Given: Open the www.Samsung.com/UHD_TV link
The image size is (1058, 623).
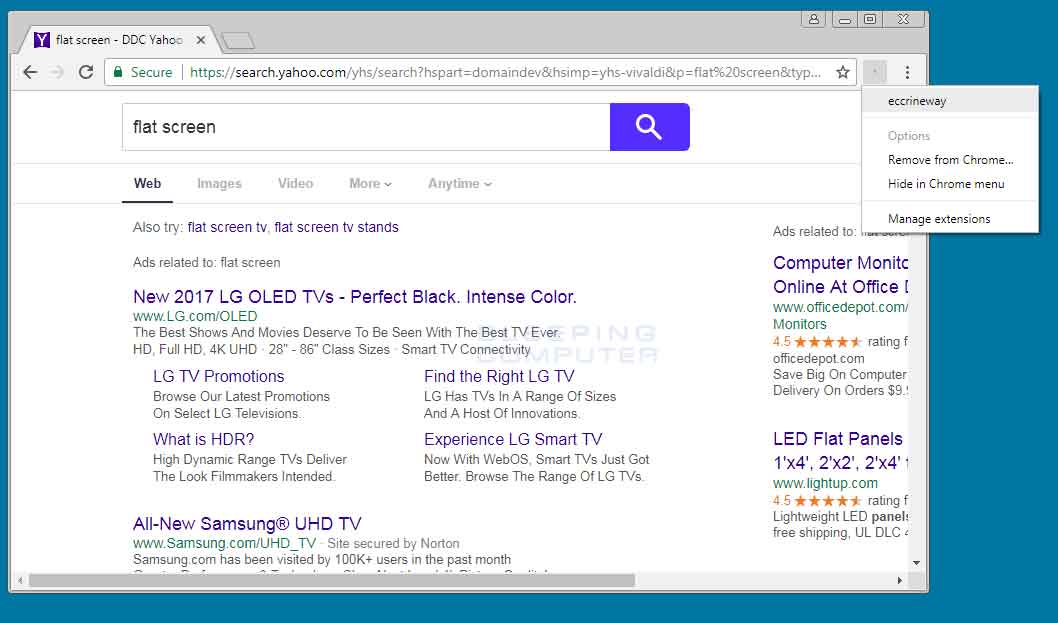Looking at the screenshot, I should tap(224, 543).
